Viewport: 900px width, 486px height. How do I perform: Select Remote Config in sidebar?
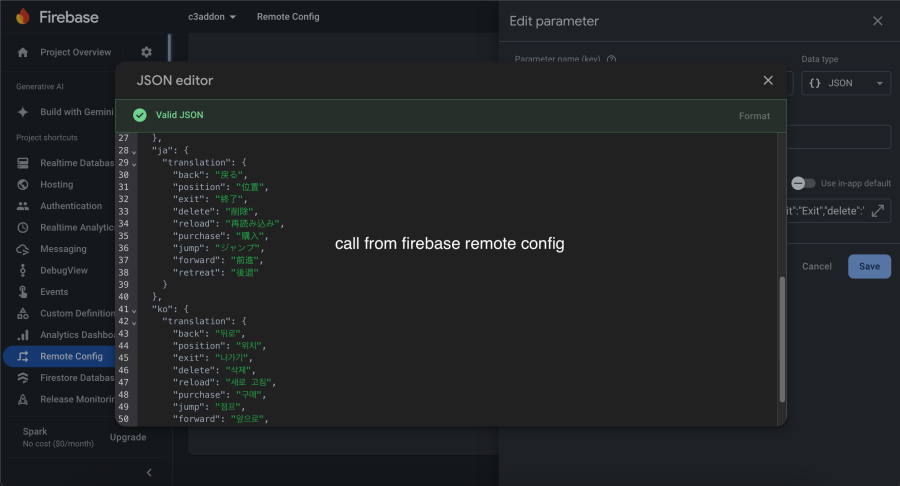pyautogui.click(x=71, y=356)
